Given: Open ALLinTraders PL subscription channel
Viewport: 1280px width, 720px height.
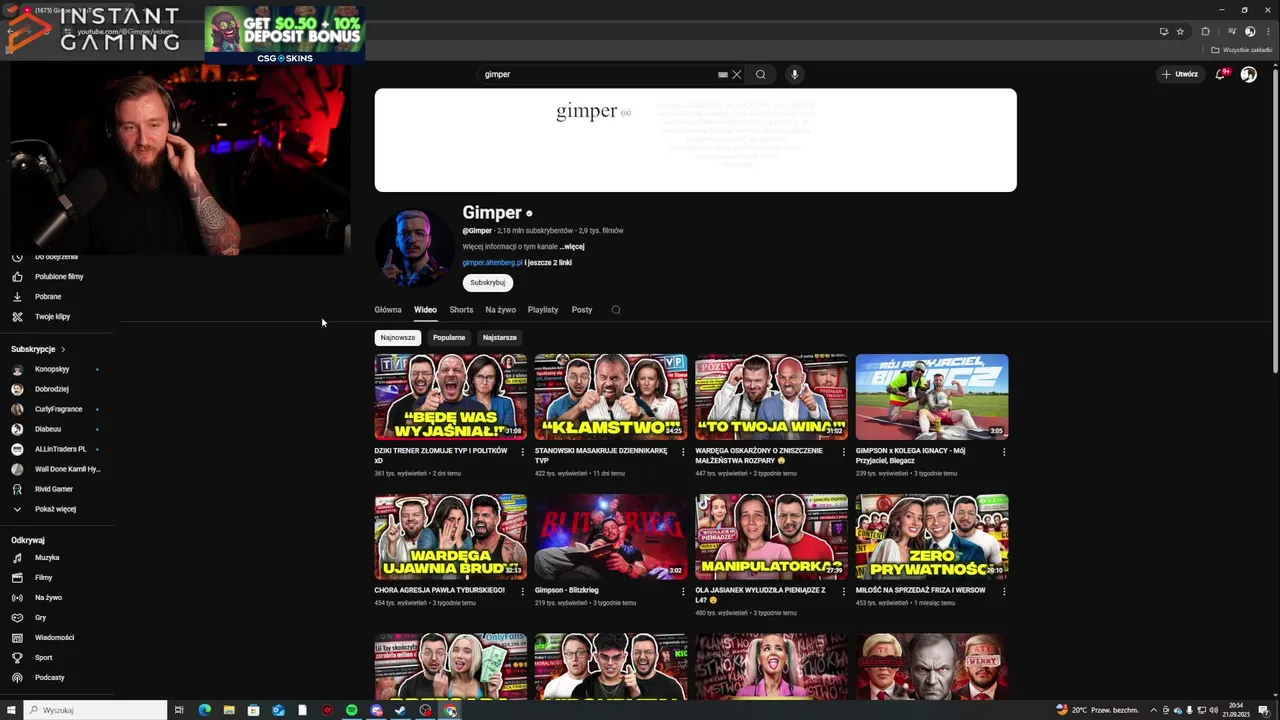Looking at the screenshot, I should (x=60, y=449).
